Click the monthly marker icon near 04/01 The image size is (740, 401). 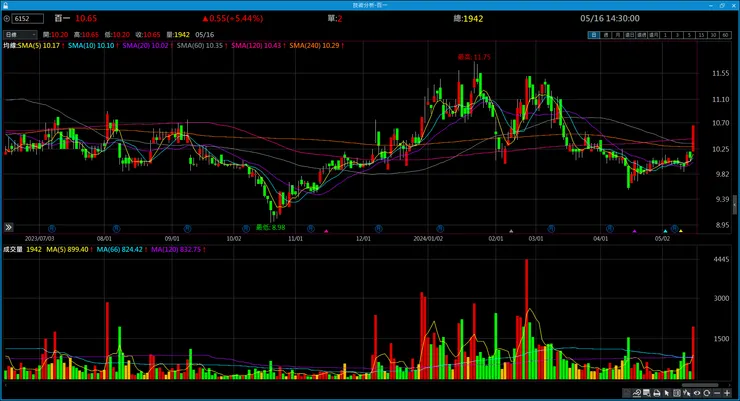click(610, 229)
